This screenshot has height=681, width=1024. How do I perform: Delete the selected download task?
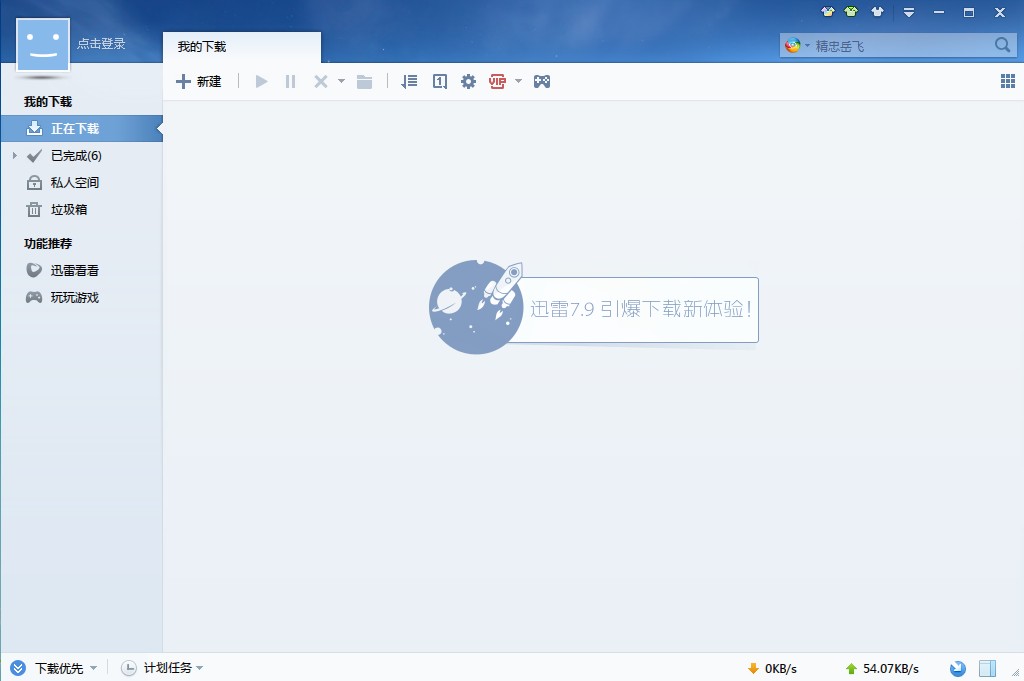pos(318,81)
